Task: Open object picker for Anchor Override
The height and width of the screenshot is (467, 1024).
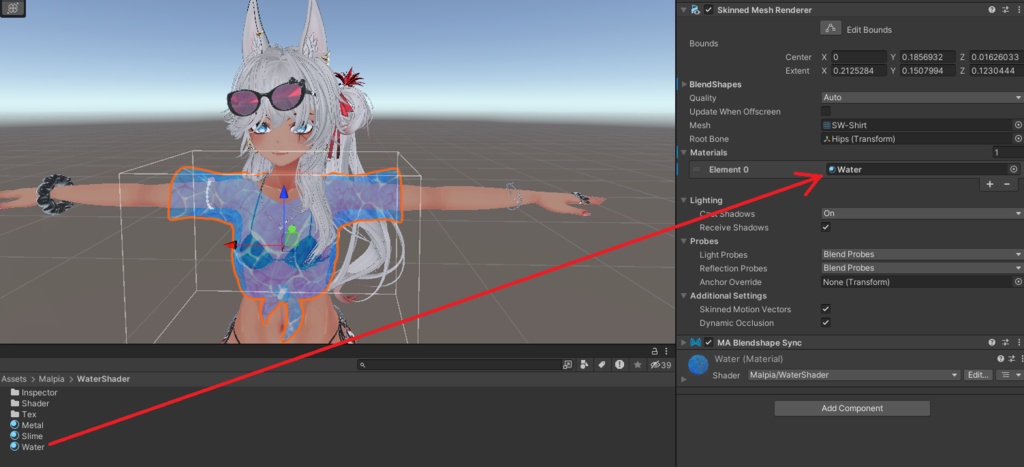Action: click(1017, 282)
